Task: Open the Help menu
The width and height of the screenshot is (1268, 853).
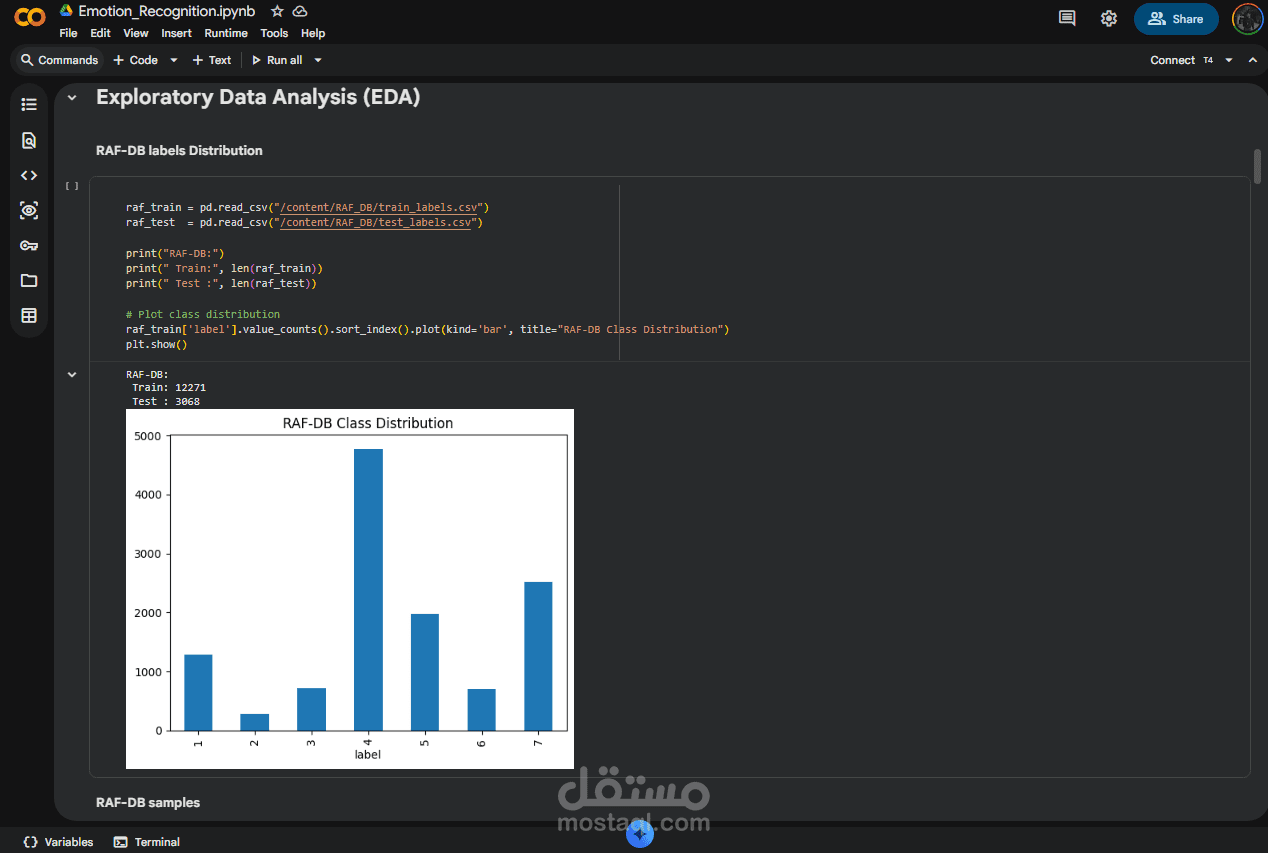Action: pos(313,33)
